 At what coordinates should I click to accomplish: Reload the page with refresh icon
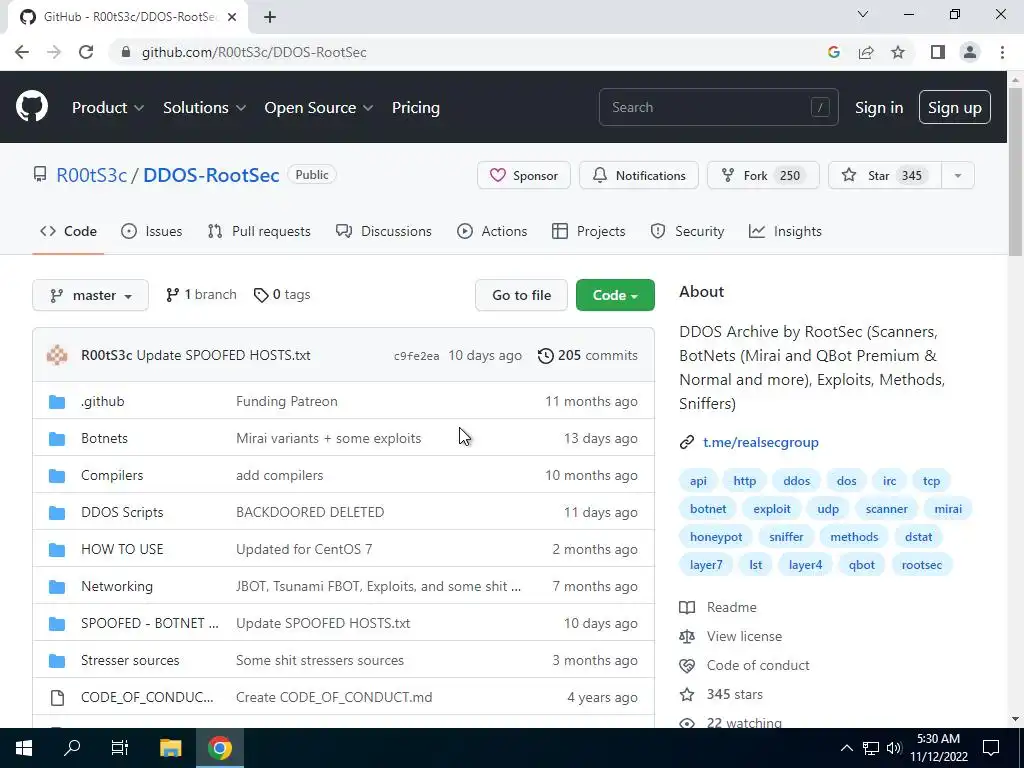click(86, 52)
